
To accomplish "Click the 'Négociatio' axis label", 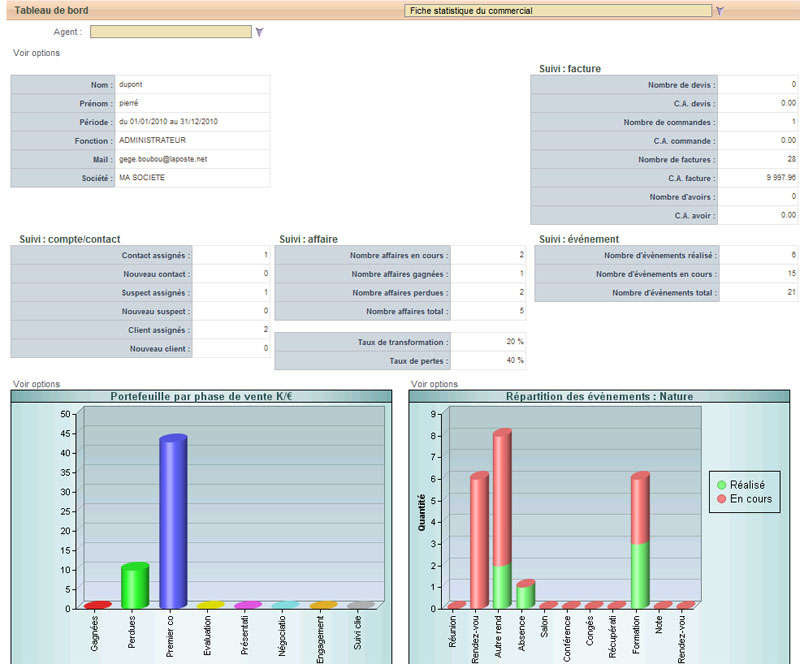I will [282, 636].
